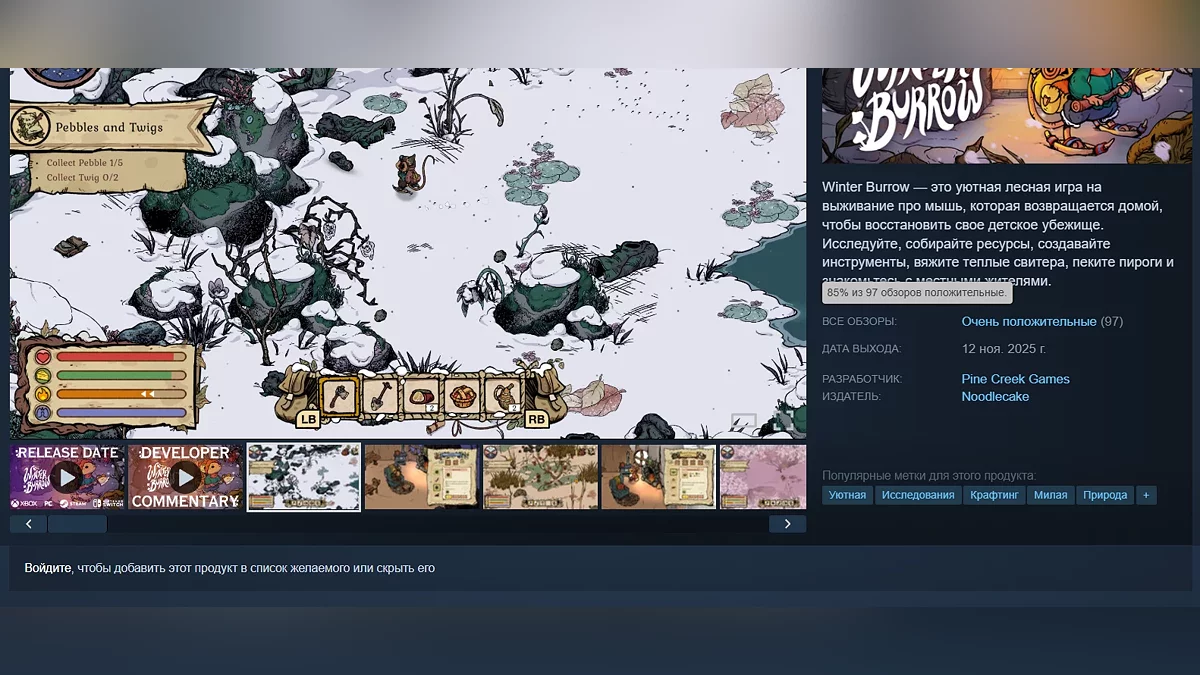Open Pine Creek Games developer link
The width and height of the screenshot is (1200, 675).
pos(1015,379)
